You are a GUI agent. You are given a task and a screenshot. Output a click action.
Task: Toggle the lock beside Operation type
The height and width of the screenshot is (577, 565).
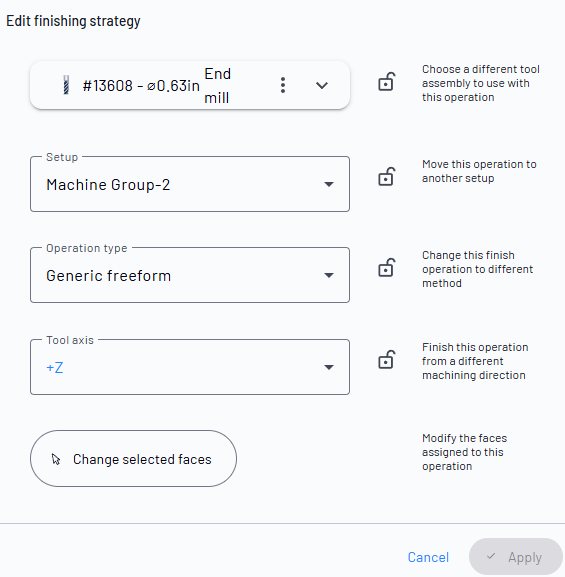click(386, 268)
